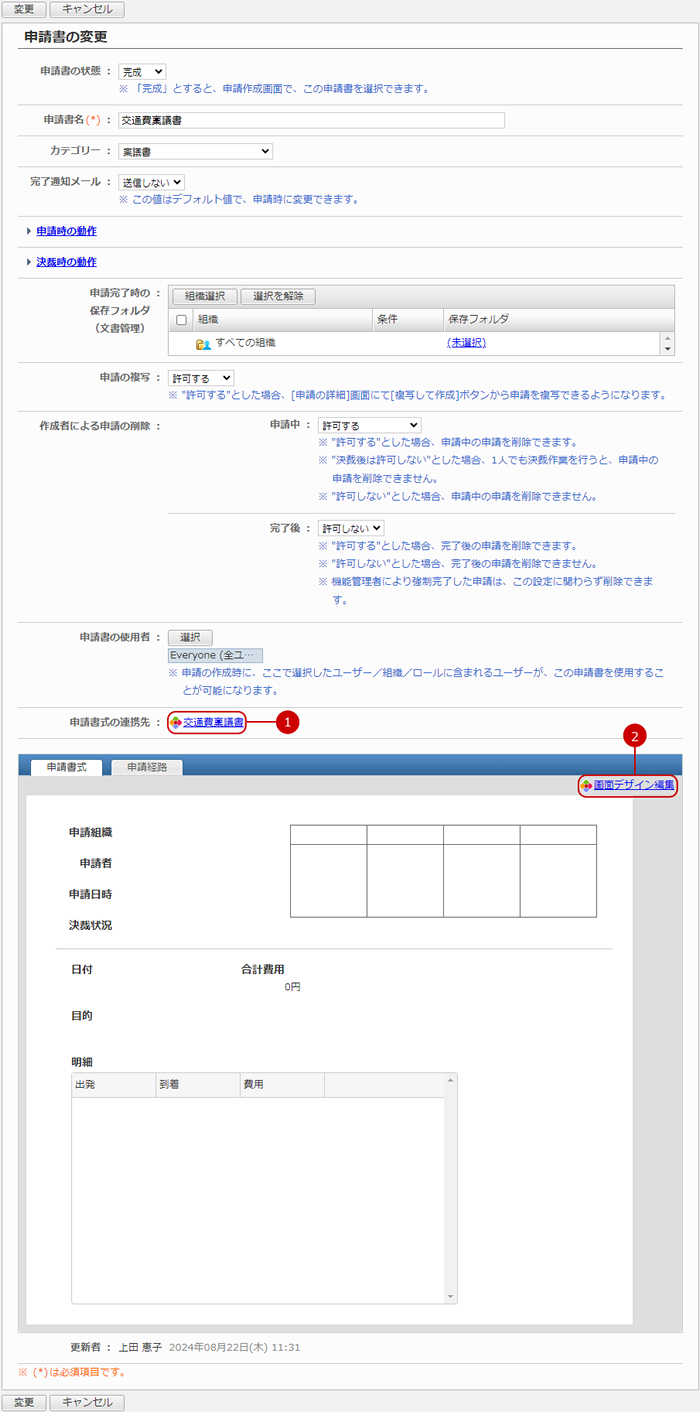This screenshot has width=700, height=1412.
Task: Click the 明細 table scrollbar down arrow
Action: click(451, 1297)
